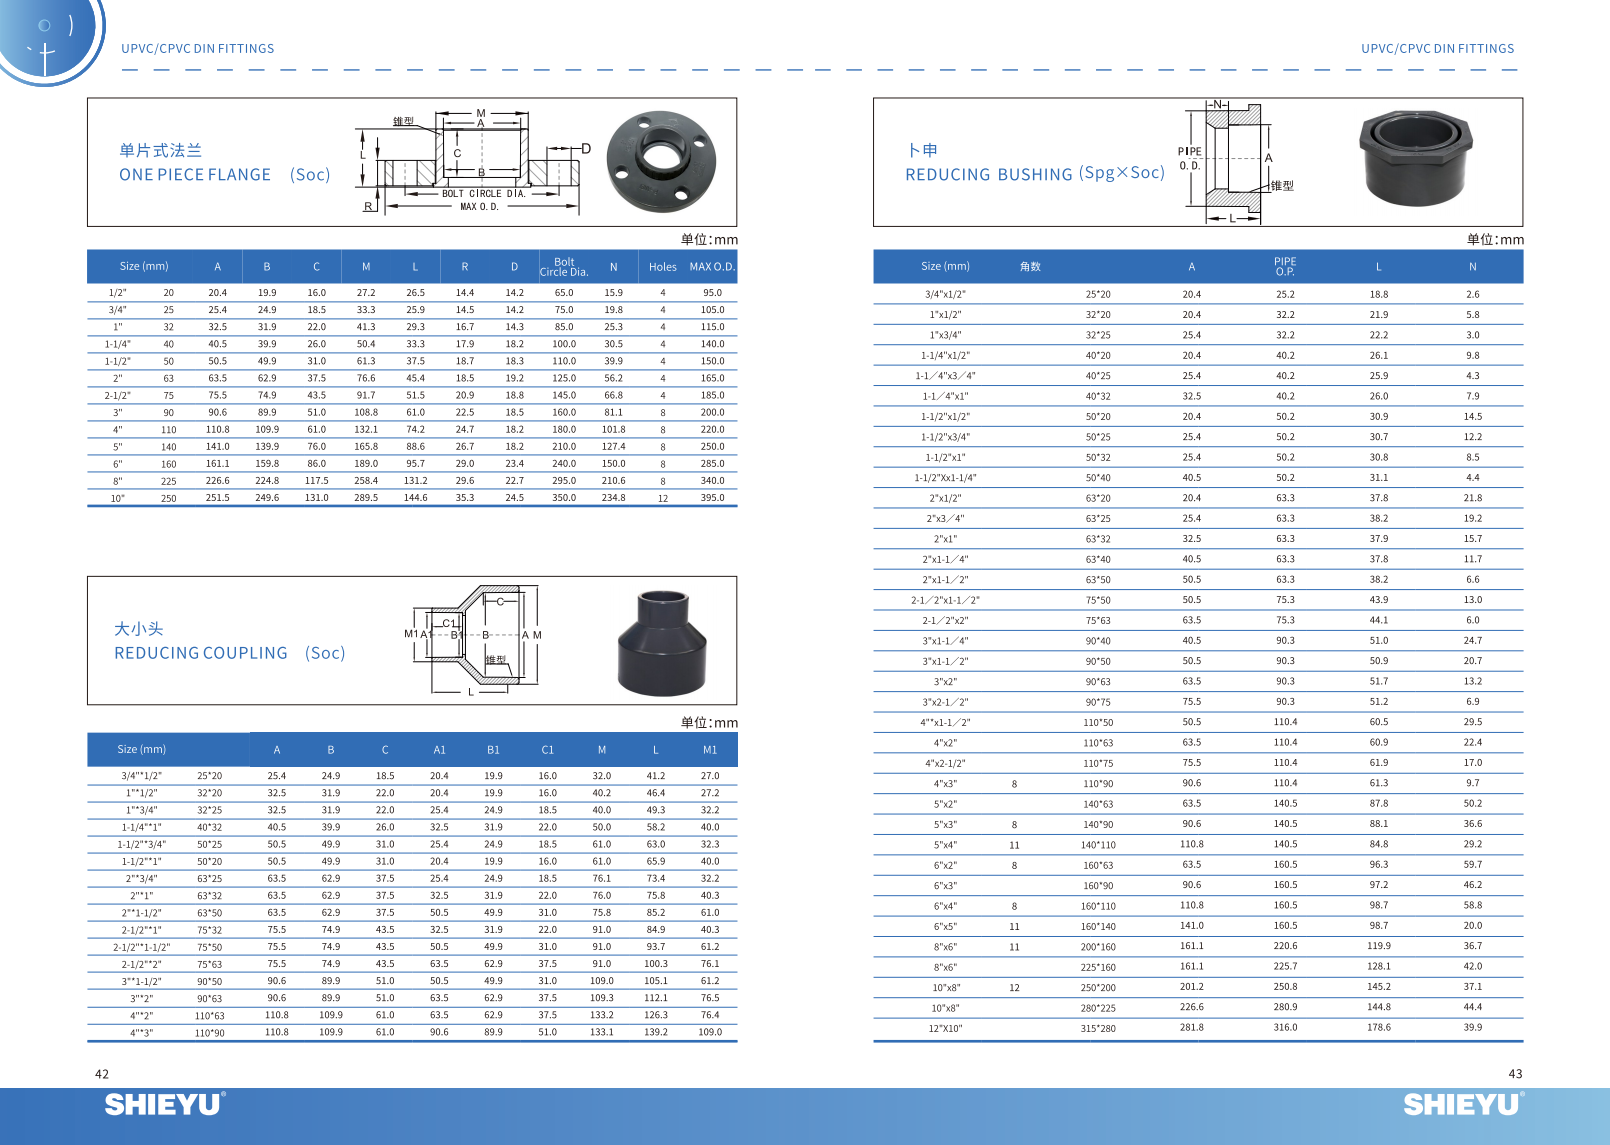Click the REDUCING COUPLING (Soc) heading
This screenshot has height=1145, width=1610.
[x=229, y=653]
